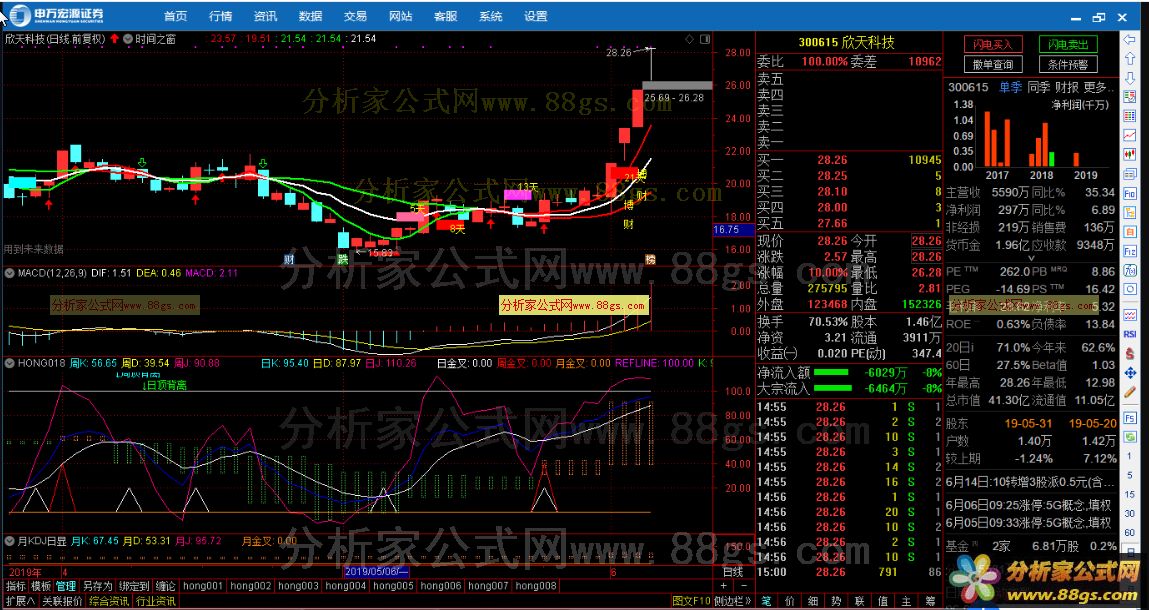1149x610 pixels.
Task: Click the 2019/05/06 date marker on timeline
Action: tap(377, 571)
